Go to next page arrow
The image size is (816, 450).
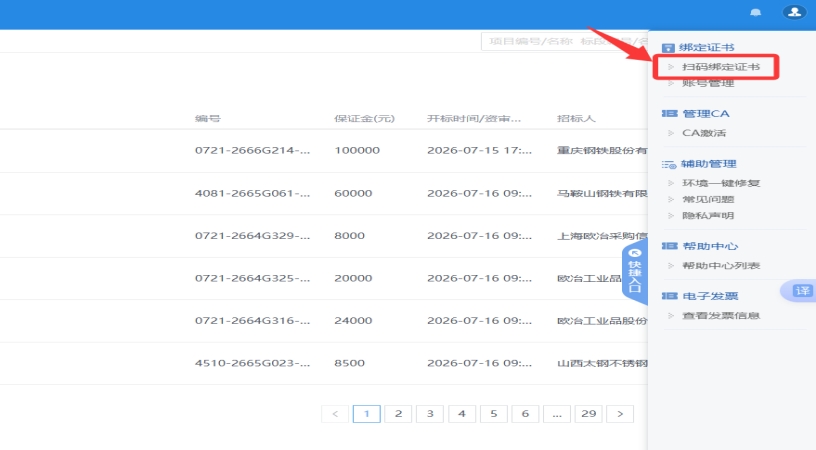click(x=620, y=414)
